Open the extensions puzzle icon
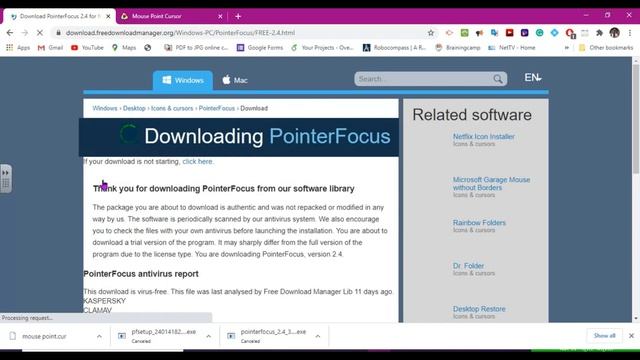This screenshot has width=640, height=360. coord(599,33)
